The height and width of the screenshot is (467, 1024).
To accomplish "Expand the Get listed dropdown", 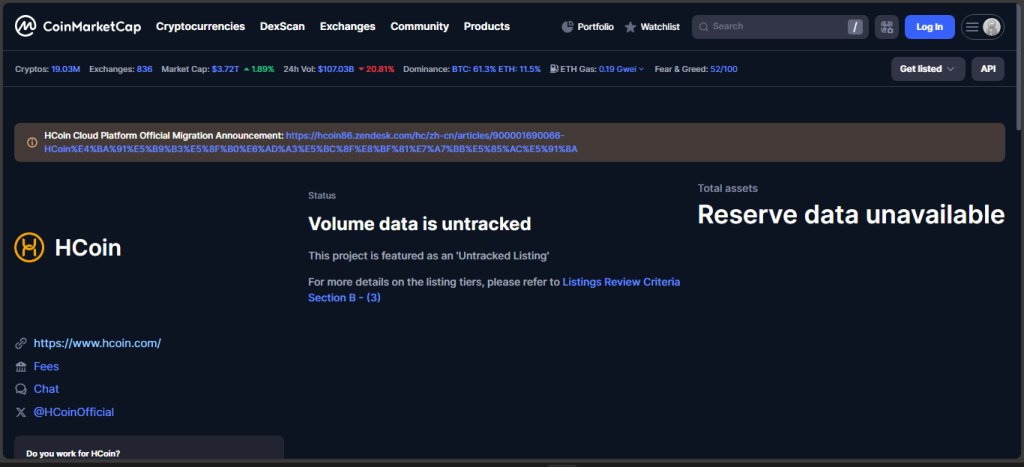I will point(927,69).
